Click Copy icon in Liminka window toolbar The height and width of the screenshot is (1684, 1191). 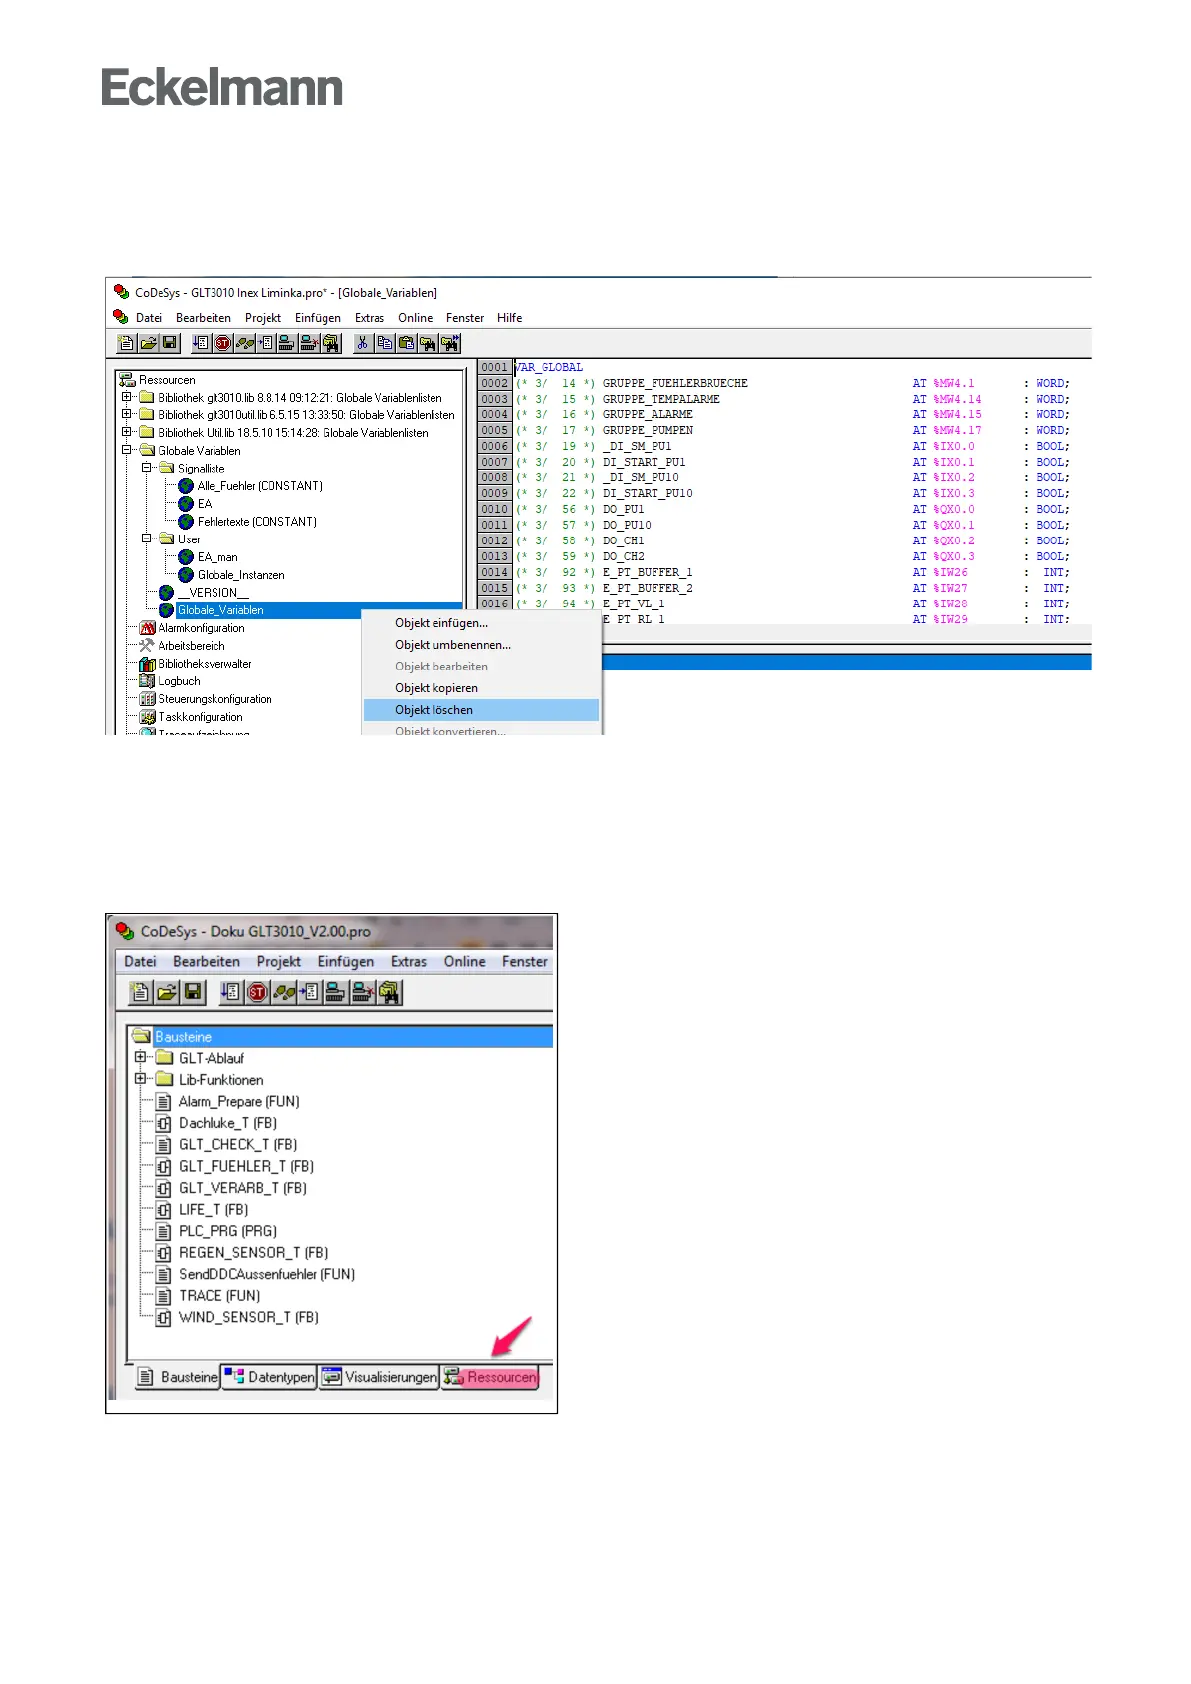point(385,343)
